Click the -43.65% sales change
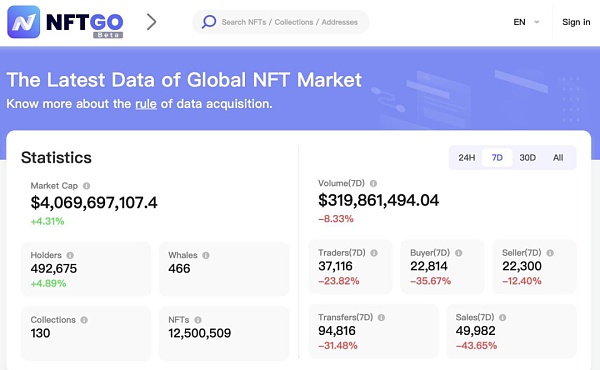The height and width of the screenshot is (370, 600). click(x=476, y=346)
